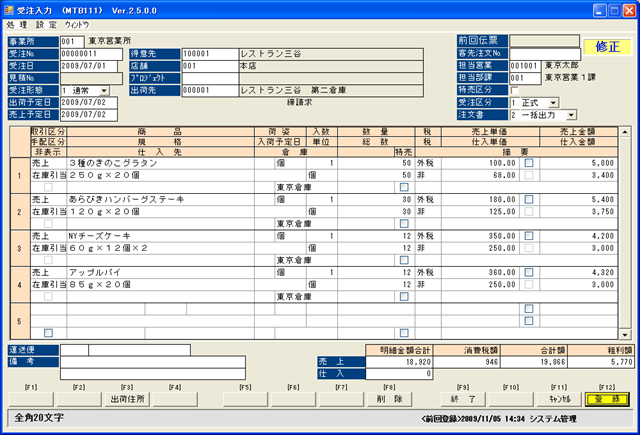Click the 運送便 code field

pyautogui.click(x=74, y=350)
